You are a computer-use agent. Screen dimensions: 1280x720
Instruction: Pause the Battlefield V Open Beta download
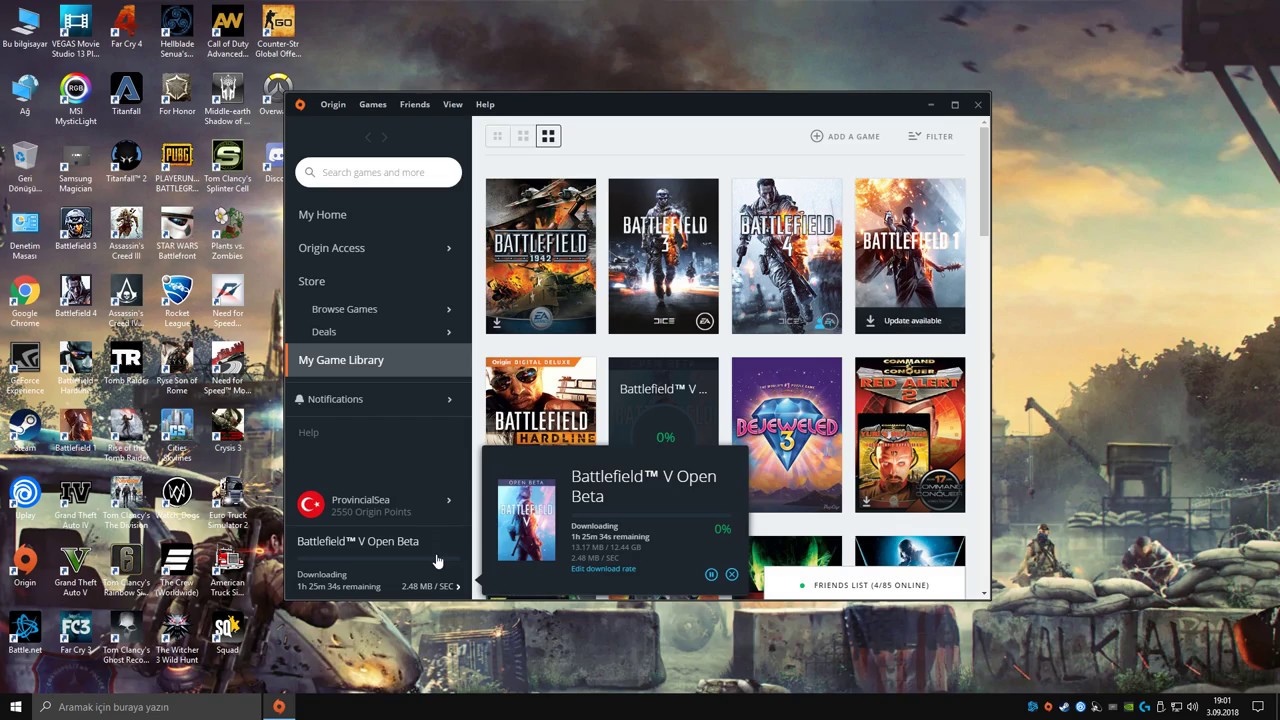pos(711,575)
